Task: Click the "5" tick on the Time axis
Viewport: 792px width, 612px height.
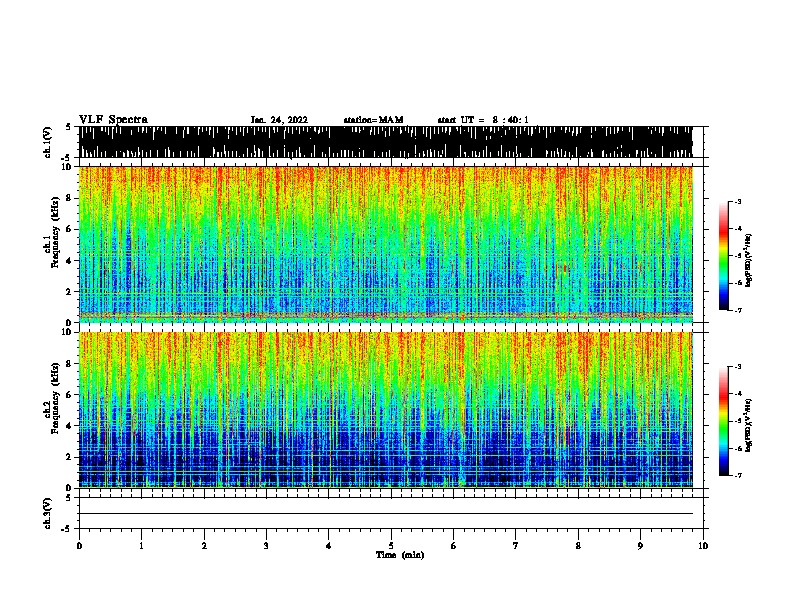Action: tap(391, 546)
